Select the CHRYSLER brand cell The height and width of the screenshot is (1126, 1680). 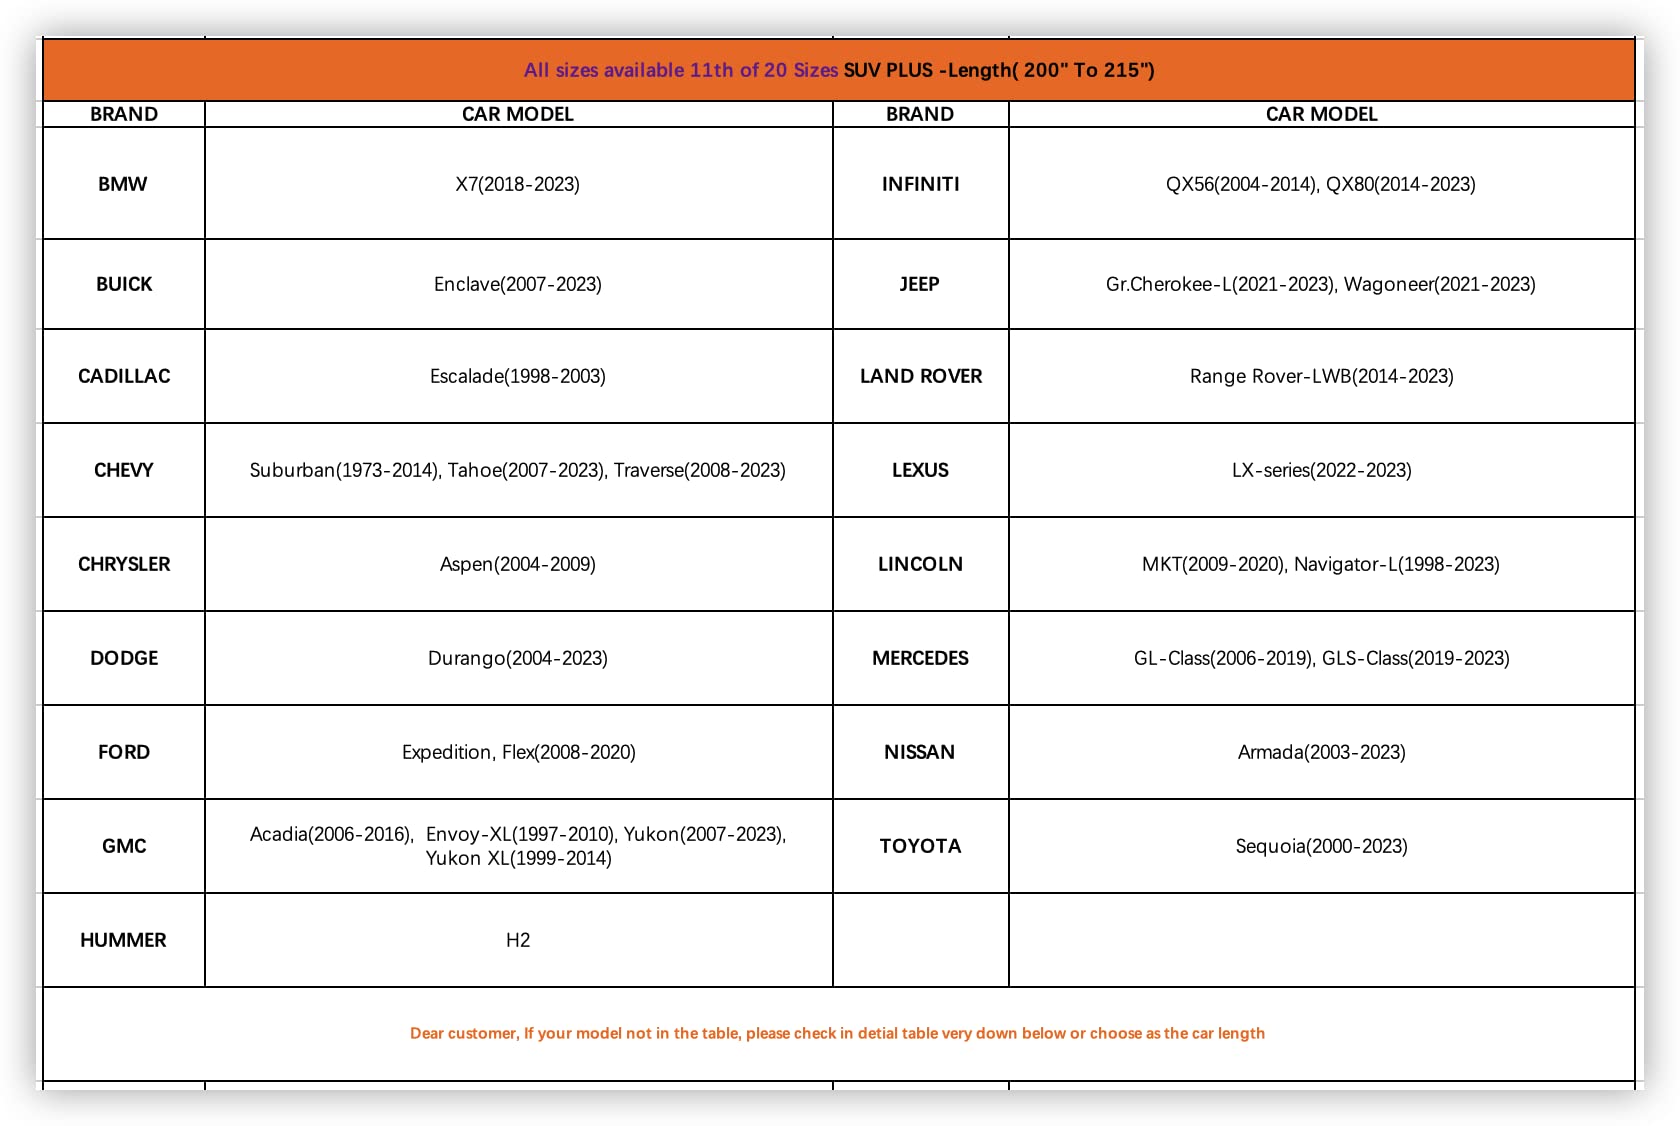pyautogui.click(x=124, y=564)
